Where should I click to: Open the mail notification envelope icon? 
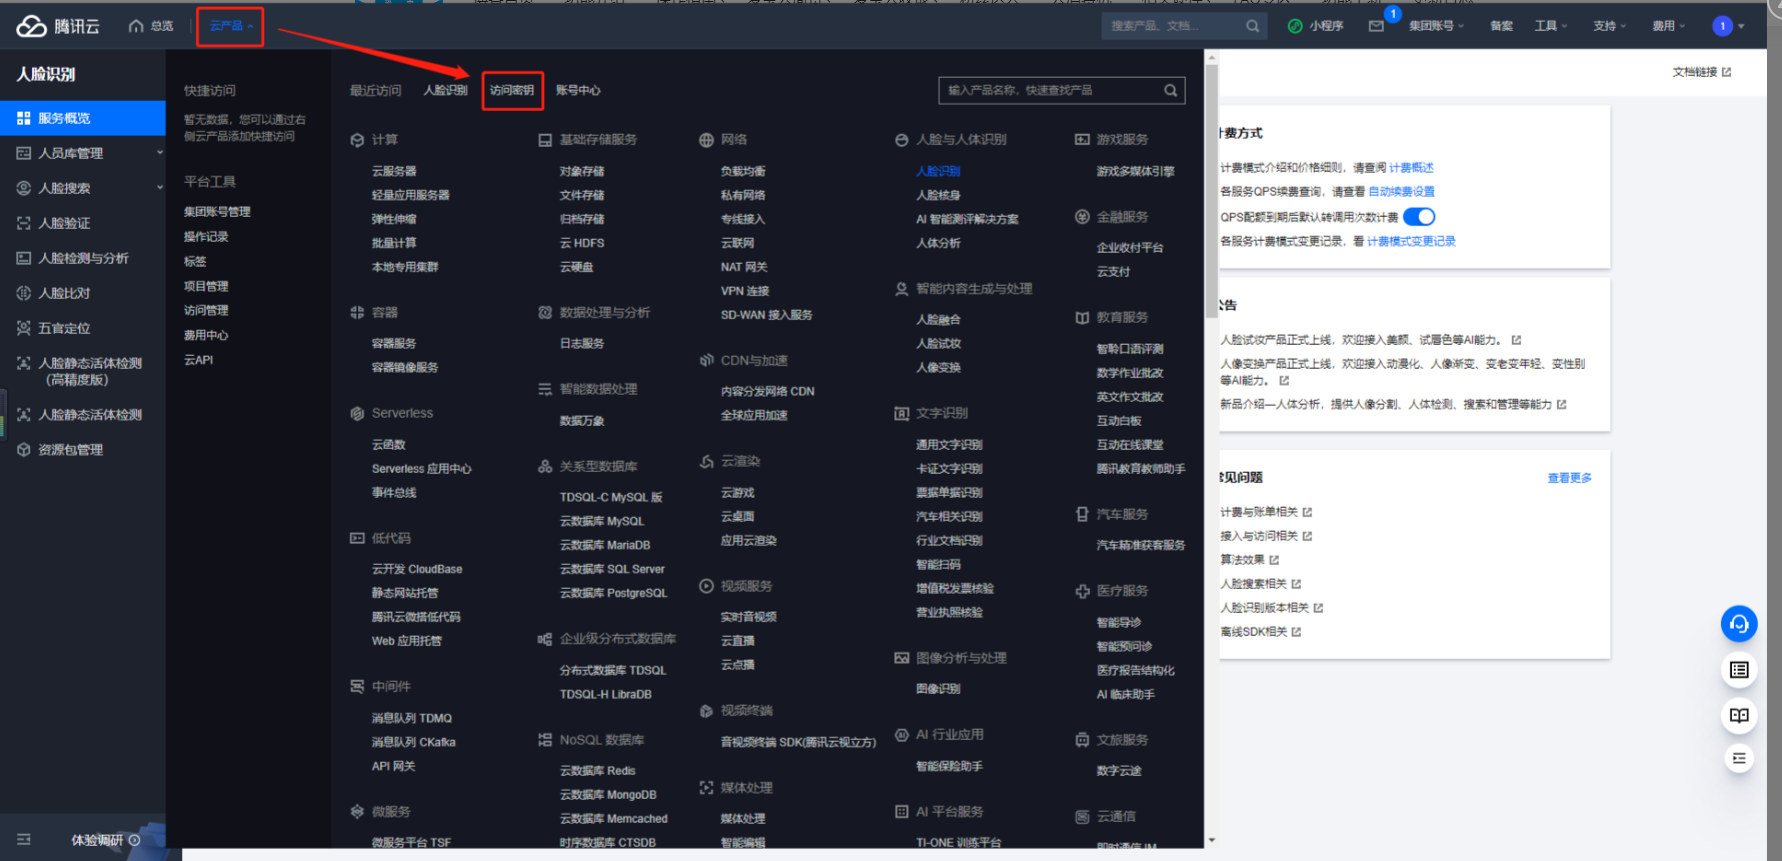(1376, 26)
